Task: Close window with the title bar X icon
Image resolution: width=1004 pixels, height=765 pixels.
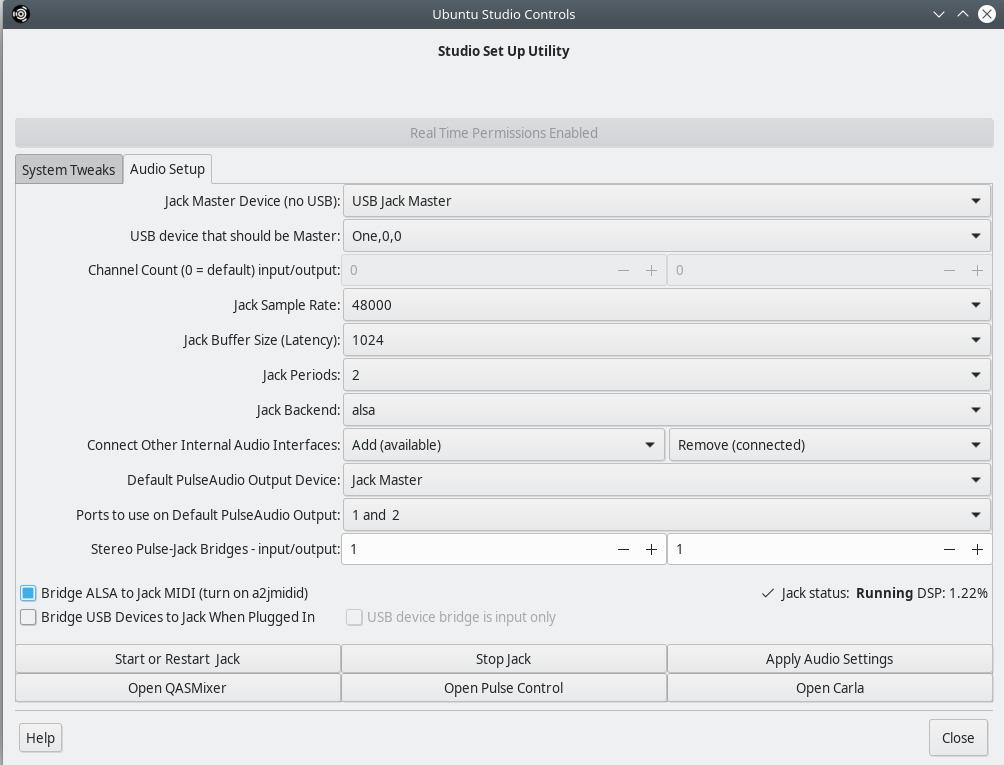Action: [987, 14]
